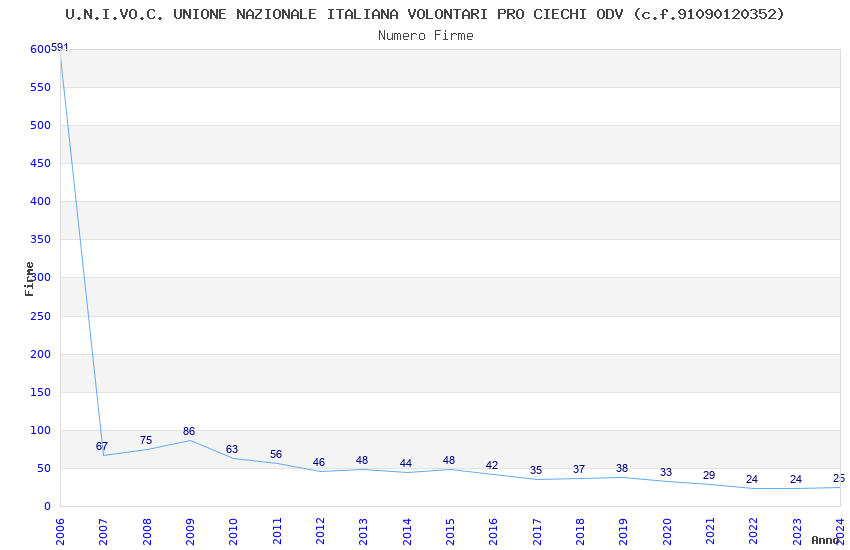
Task: Select the 33 data point label
Action: tap(666, 473)
